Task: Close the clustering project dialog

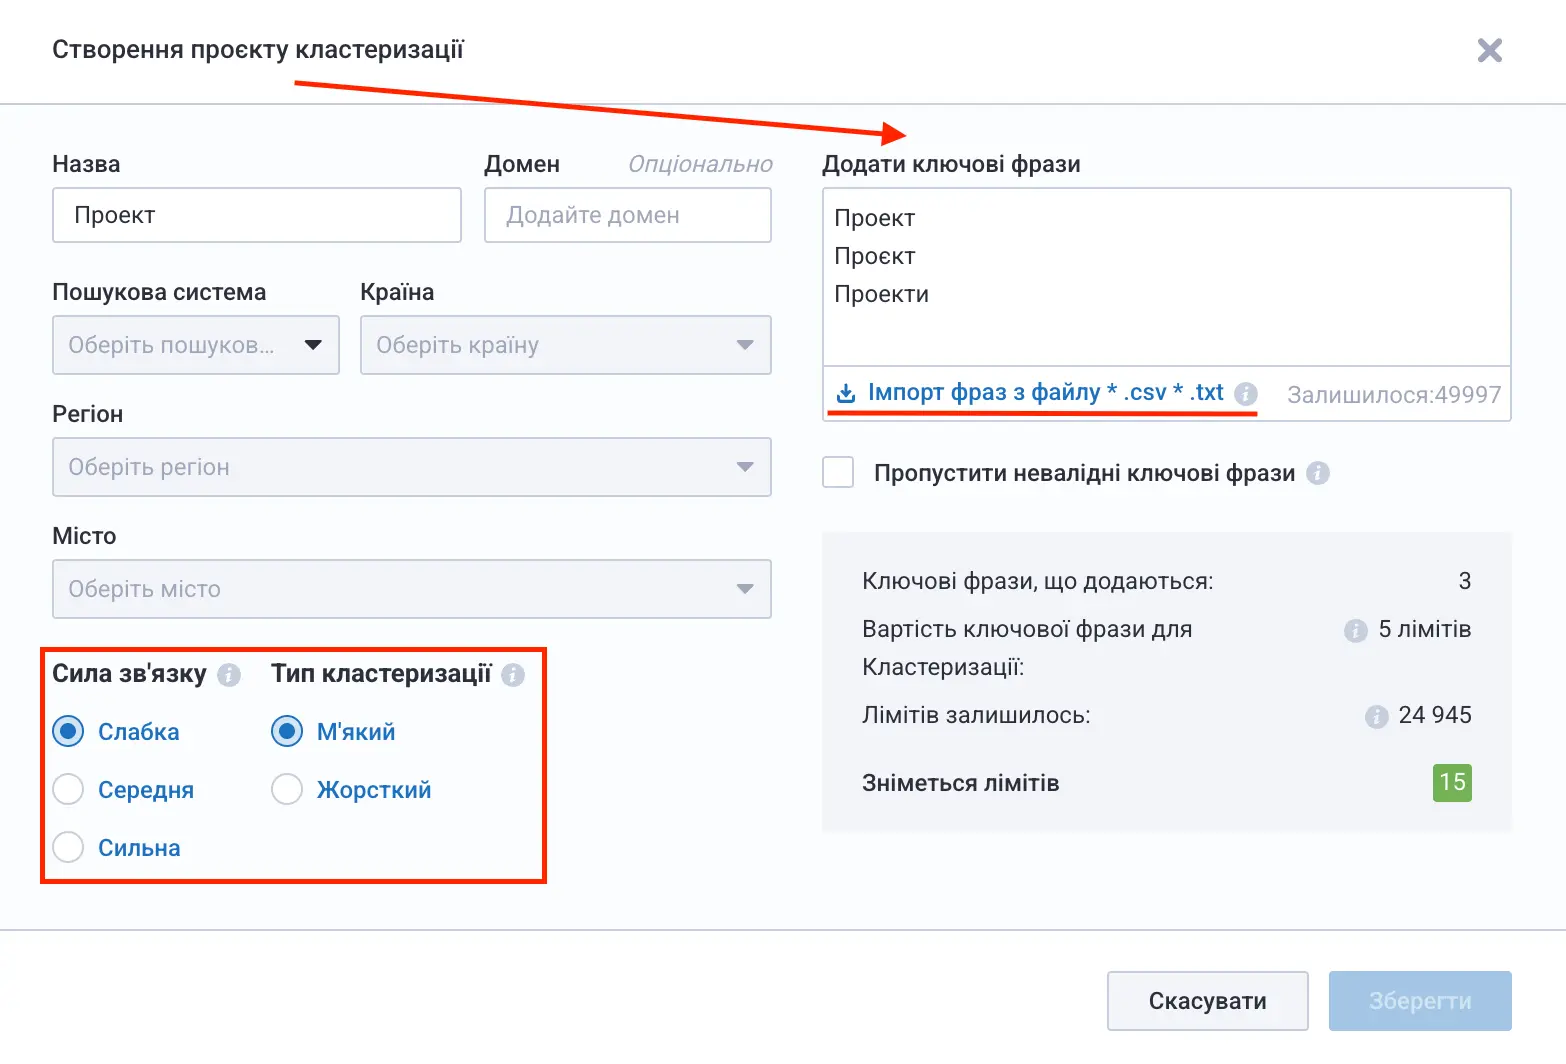Action: [1489, 50]
